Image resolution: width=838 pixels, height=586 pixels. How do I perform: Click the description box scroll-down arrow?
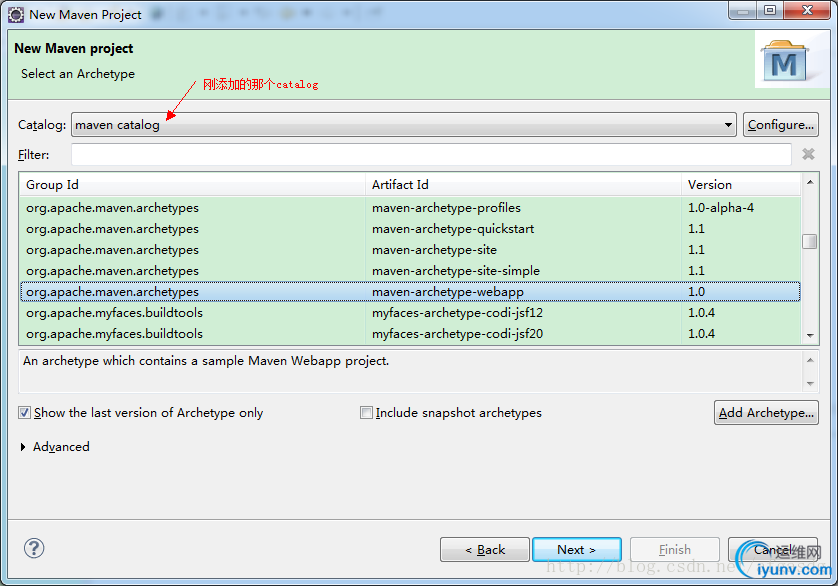click(x=810, y=384)
